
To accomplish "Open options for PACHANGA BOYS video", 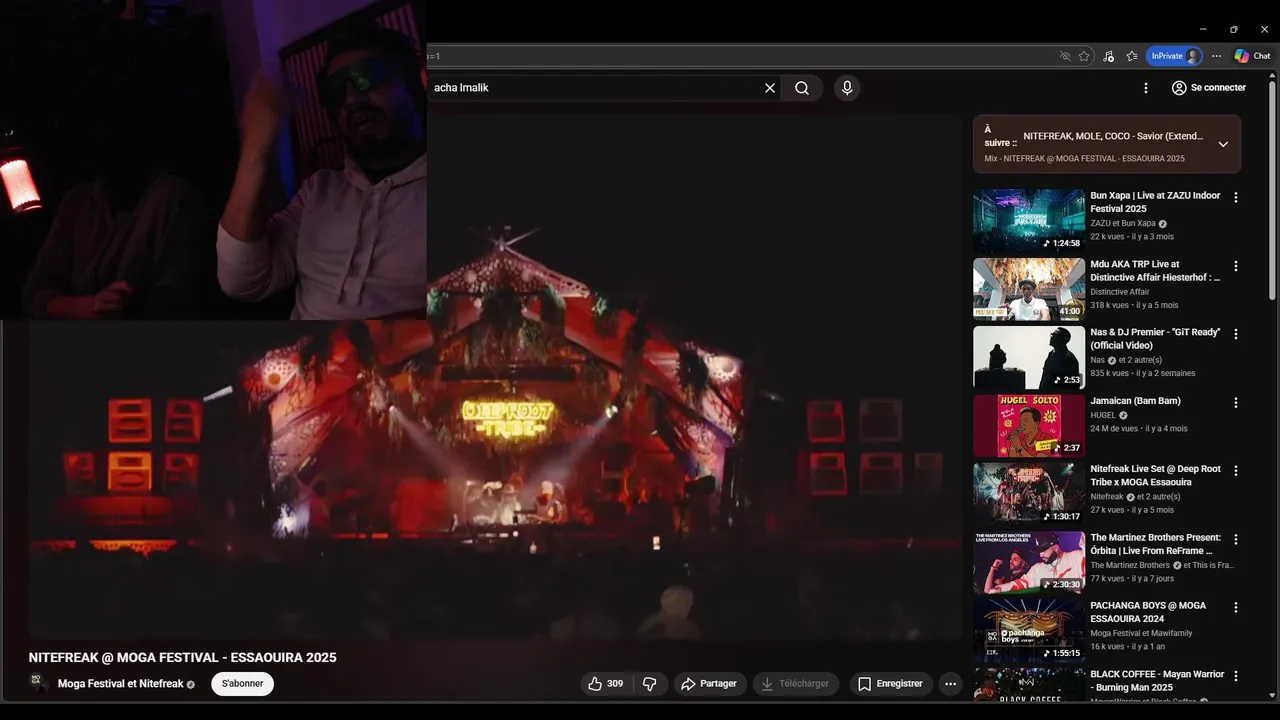I will 1236,607.
